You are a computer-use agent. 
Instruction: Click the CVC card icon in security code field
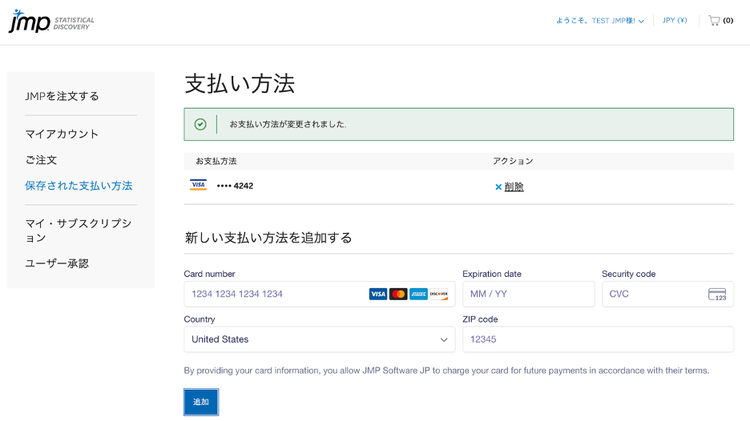point(716,294)
